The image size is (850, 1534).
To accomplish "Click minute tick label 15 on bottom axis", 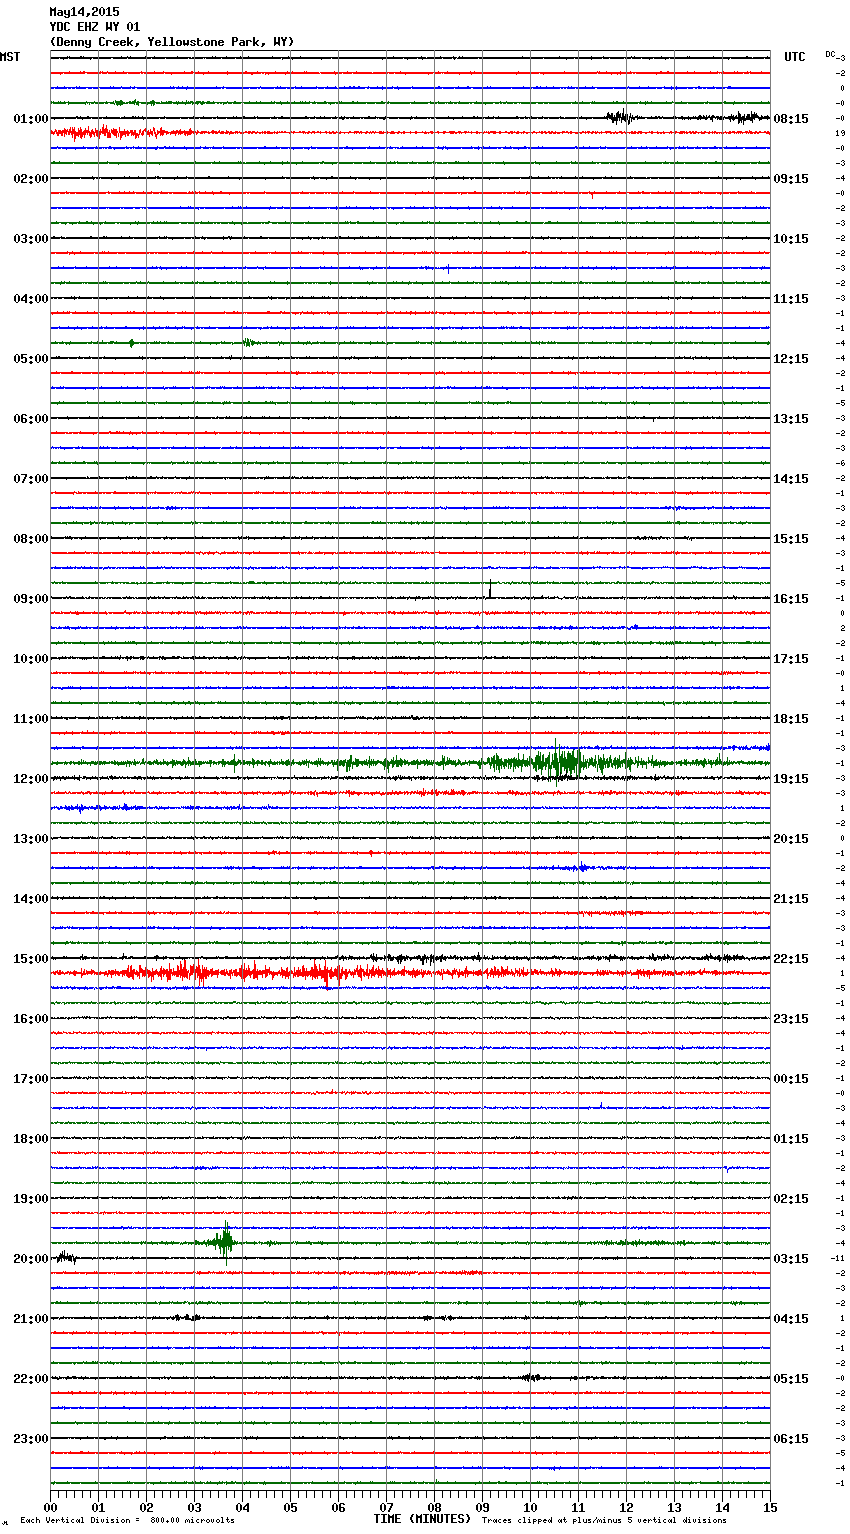I will 770,1507.
